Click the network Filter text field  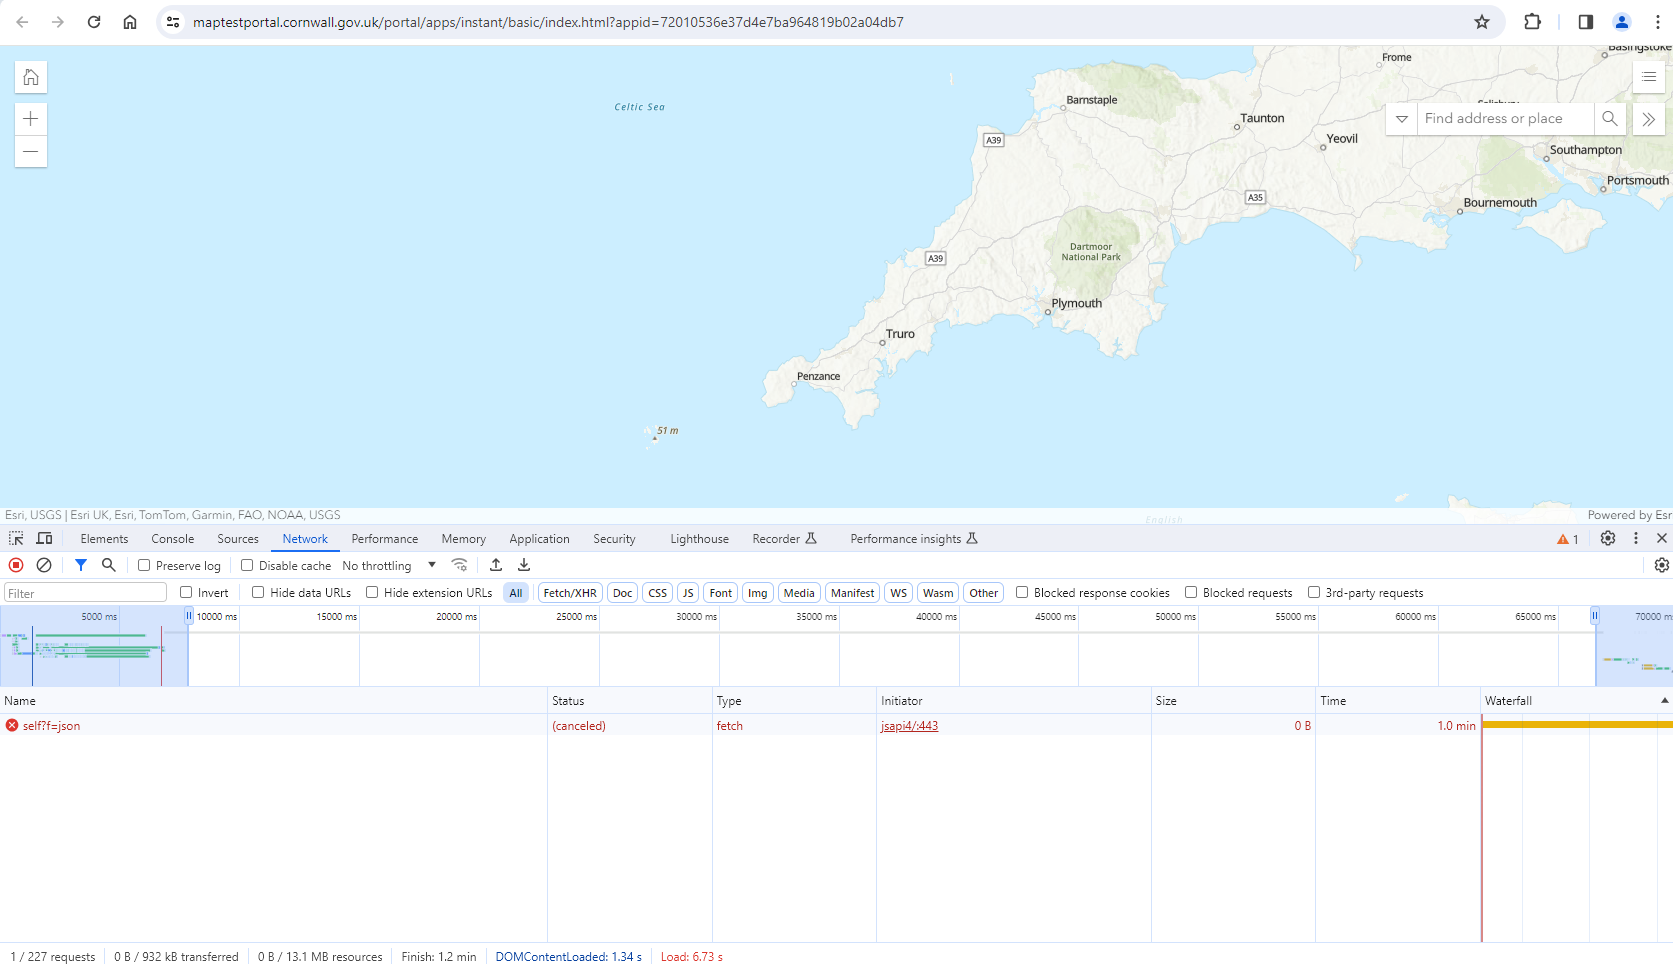pos(85,593)
